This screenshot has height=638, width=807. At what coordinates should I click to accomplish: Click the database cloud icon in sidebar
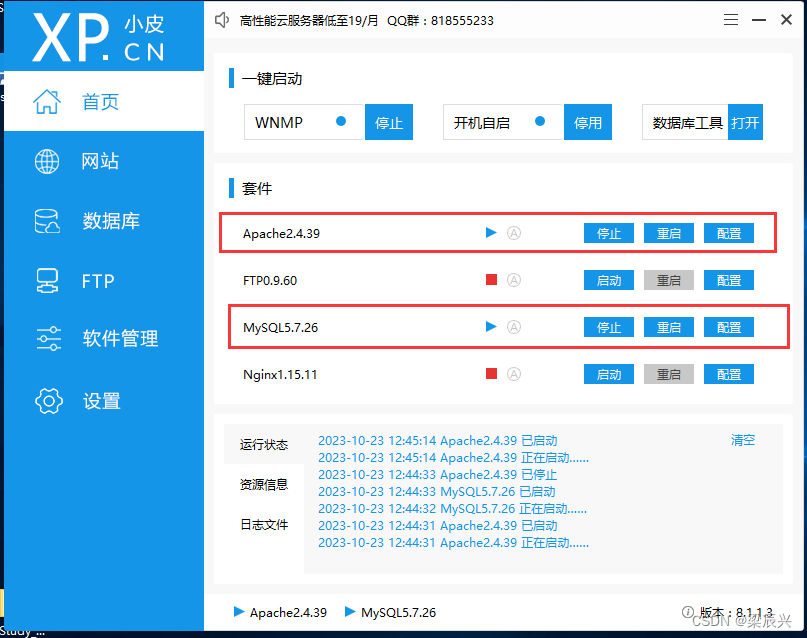click(x=47, y=221)
